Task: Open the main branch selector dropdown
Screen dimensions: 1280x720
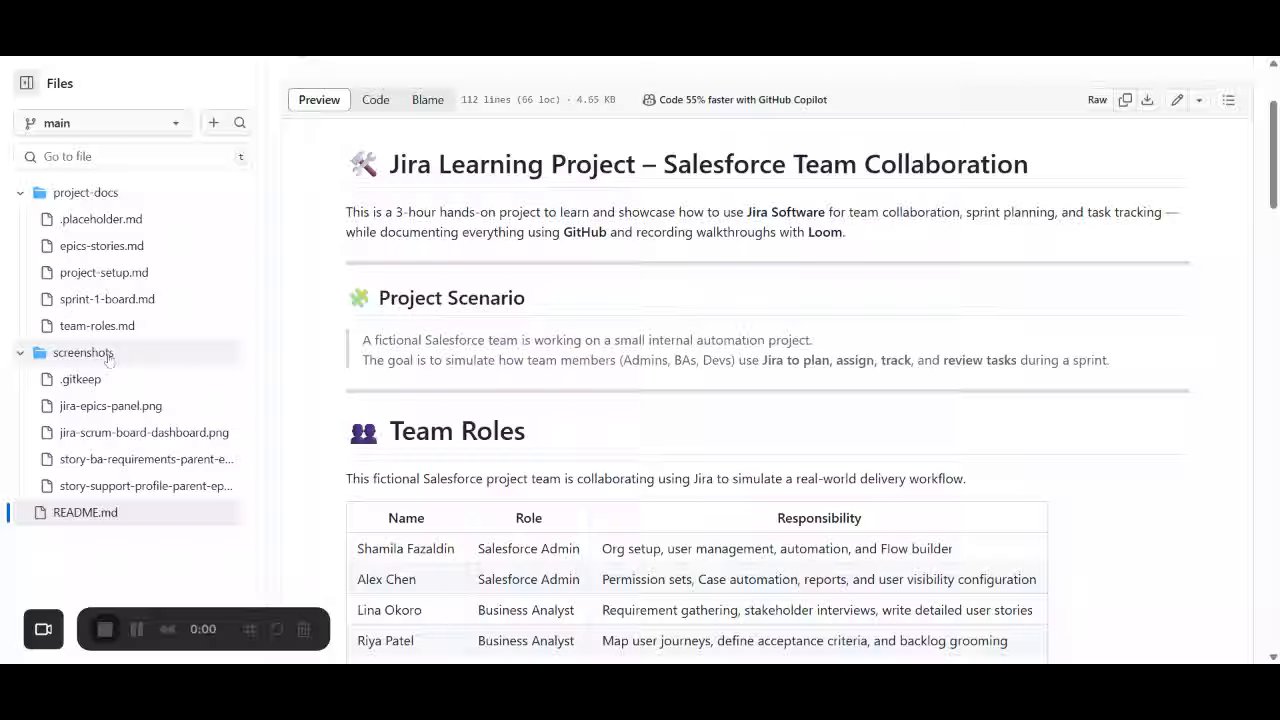Action: pyautogui.click(x=103, y=123)
